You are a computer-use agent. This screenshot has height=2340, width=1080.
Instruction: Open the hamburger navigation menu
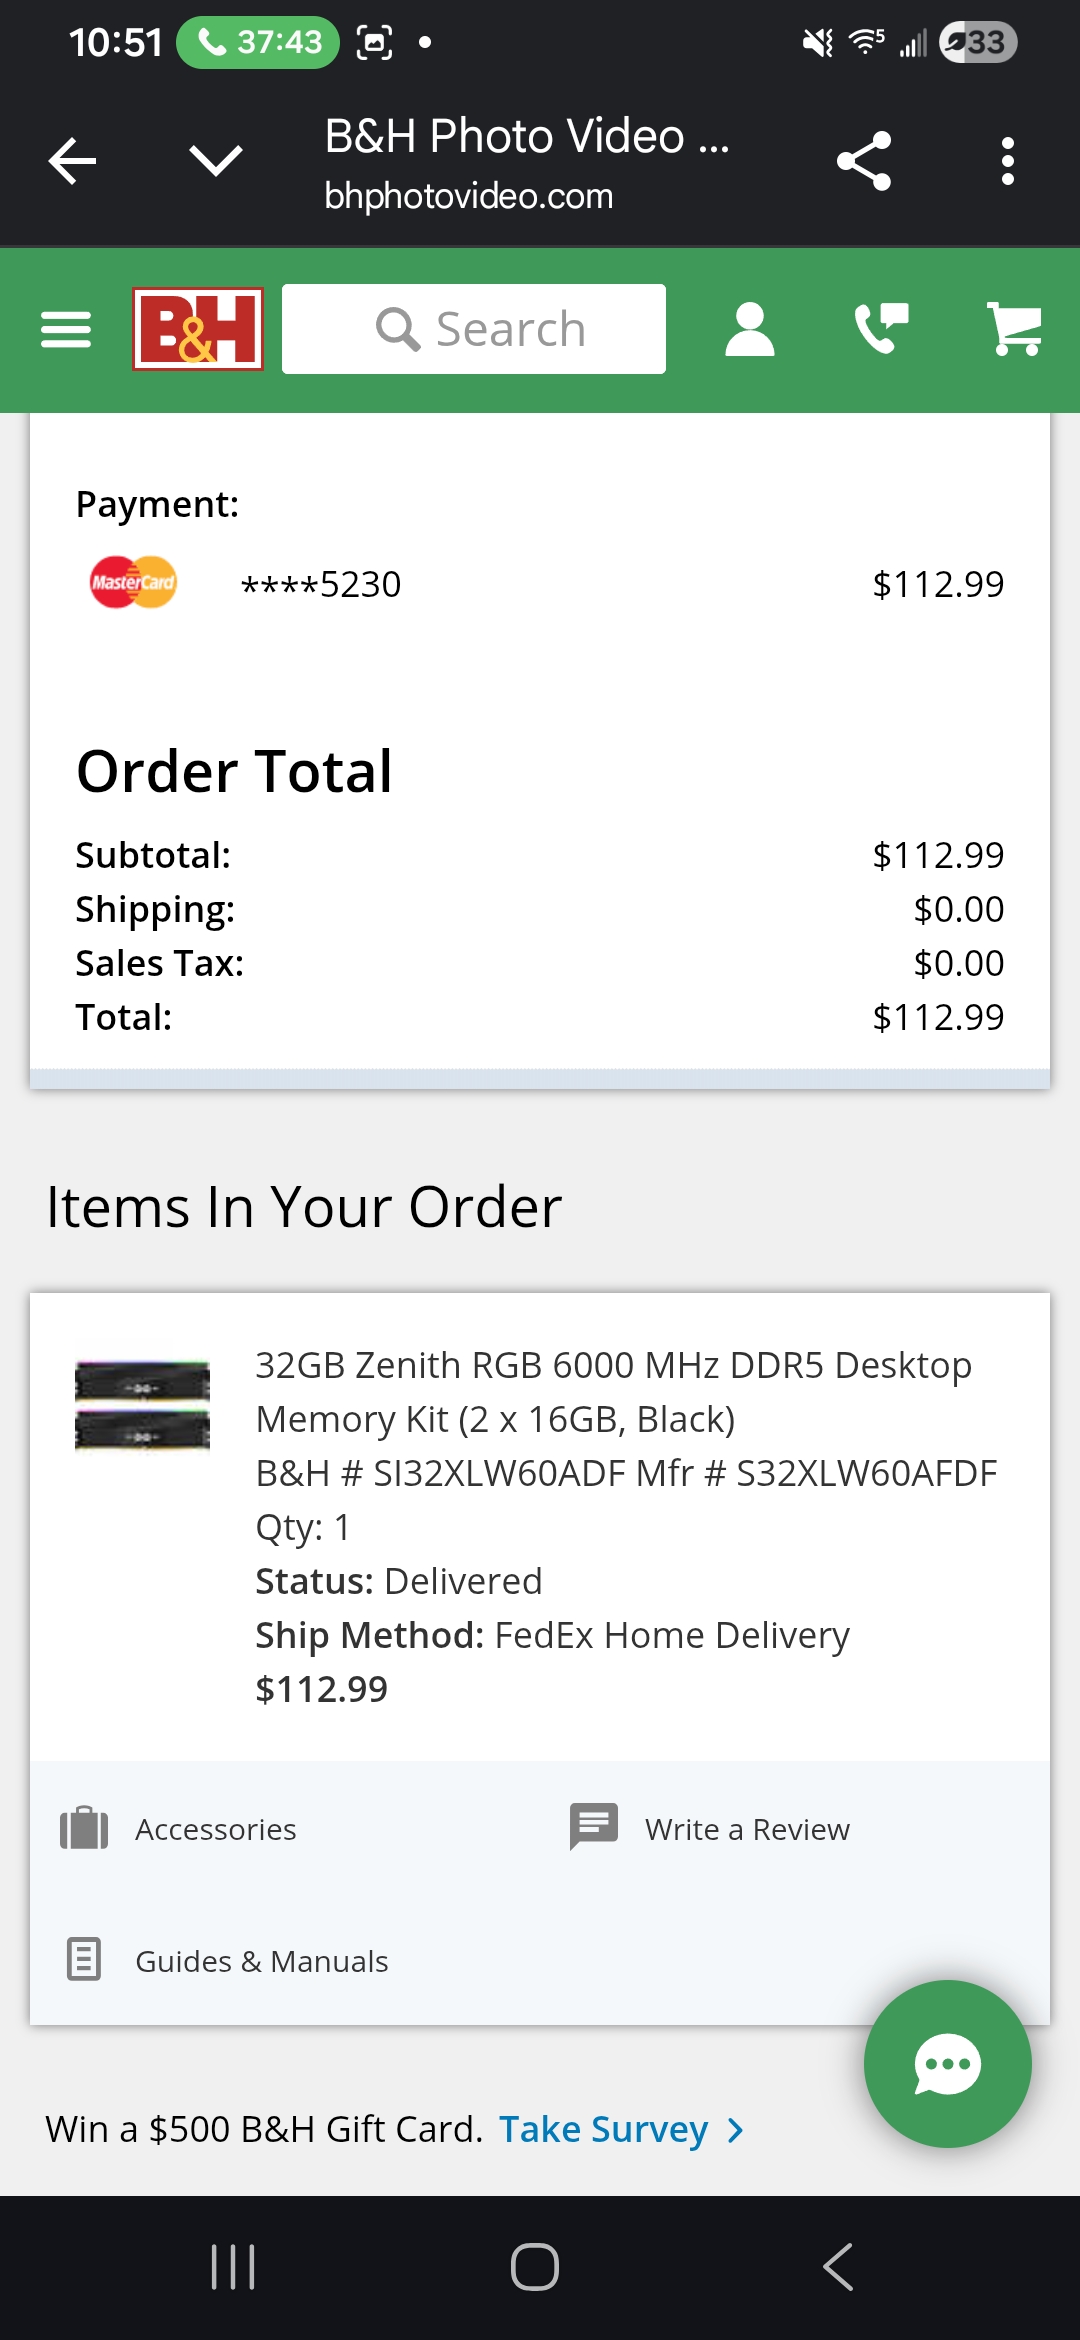pyautogui.click(x=66, y=329)
